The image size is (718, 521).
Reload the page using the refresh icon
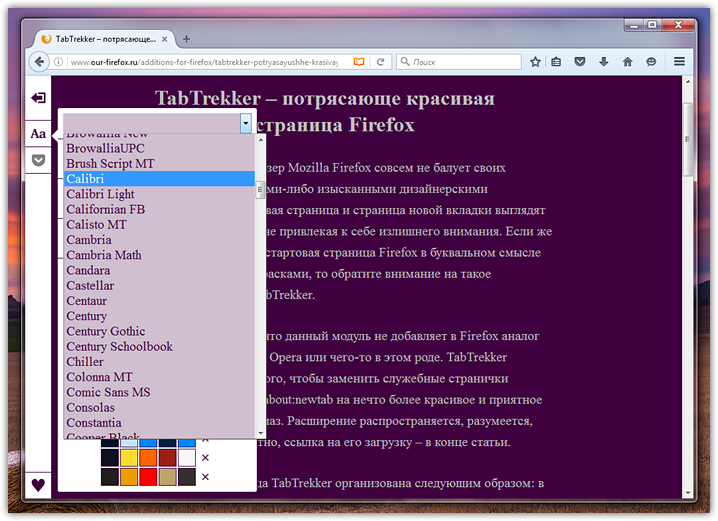[x=381, y=62]
